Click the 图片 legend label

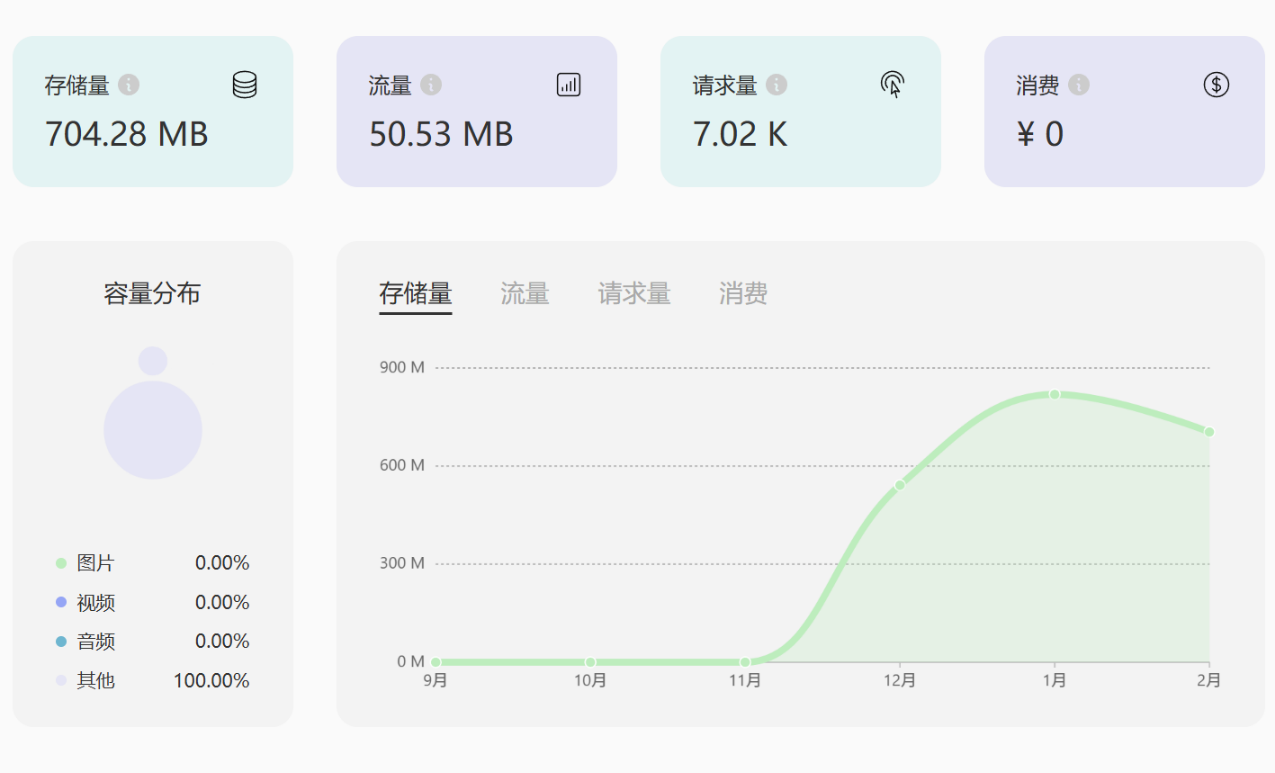click(96, 563)
